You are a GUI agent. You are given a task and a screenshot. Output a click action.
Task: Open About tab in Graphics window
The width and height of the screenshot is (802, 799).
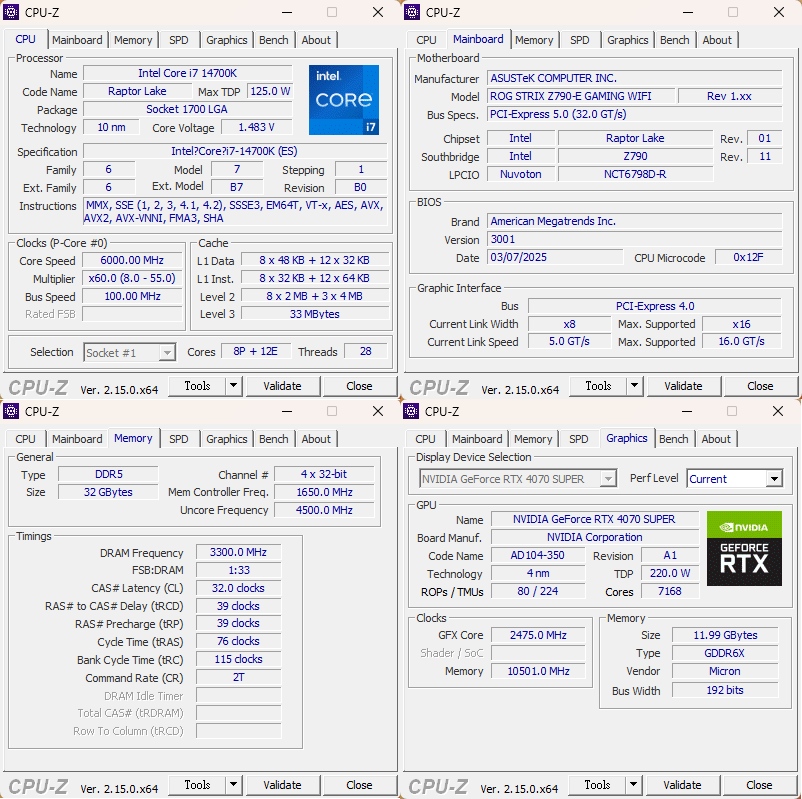[716, 439]
